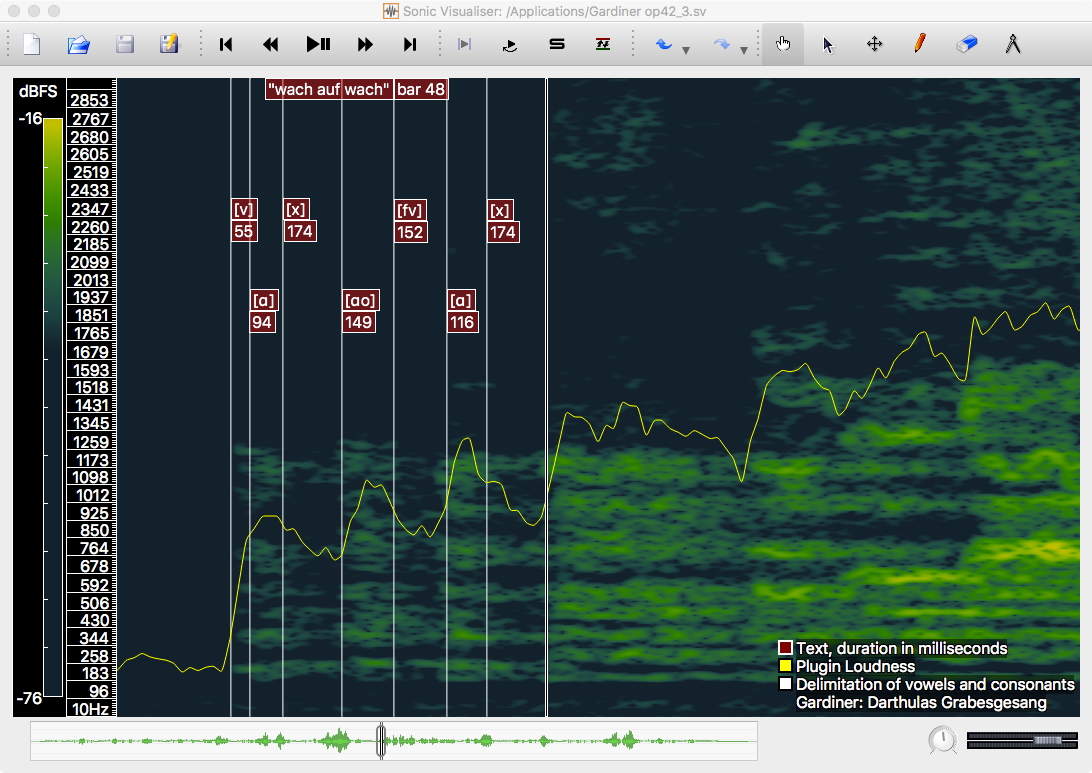Click the "wach auf wach" text label
The height and width of the screenshot is (773, 1092).
(x=328, y=89)
